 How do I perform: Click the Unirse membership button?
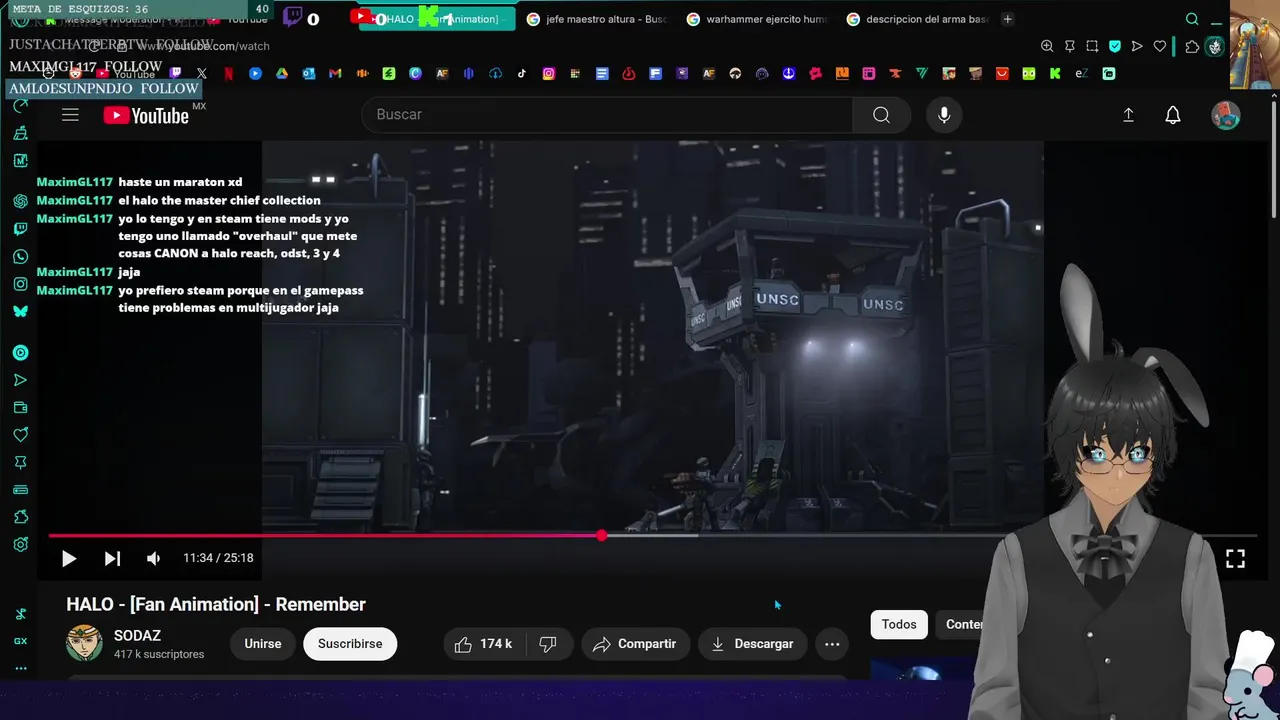coord(263,644)
